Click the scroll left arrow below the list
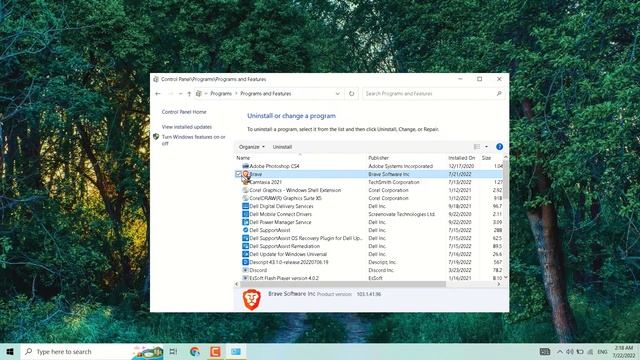 point(237,284)
